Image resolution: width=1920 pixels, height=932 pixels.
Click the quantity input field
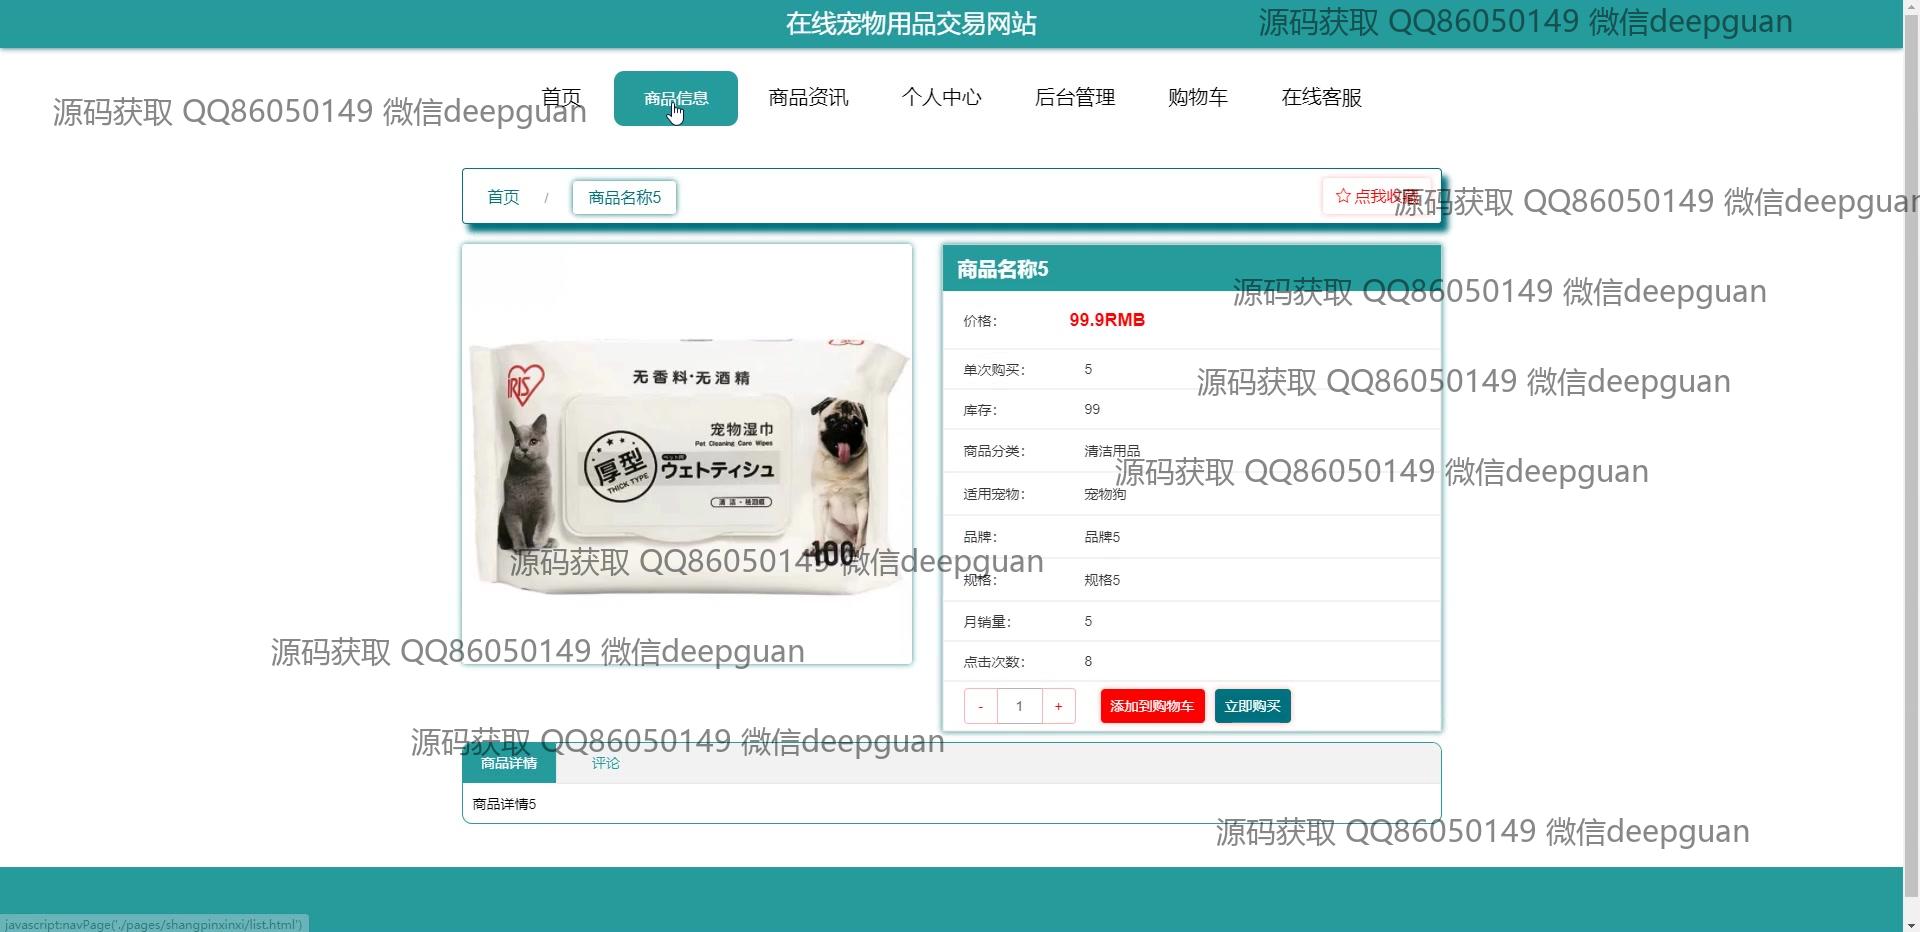(1019, 706)
